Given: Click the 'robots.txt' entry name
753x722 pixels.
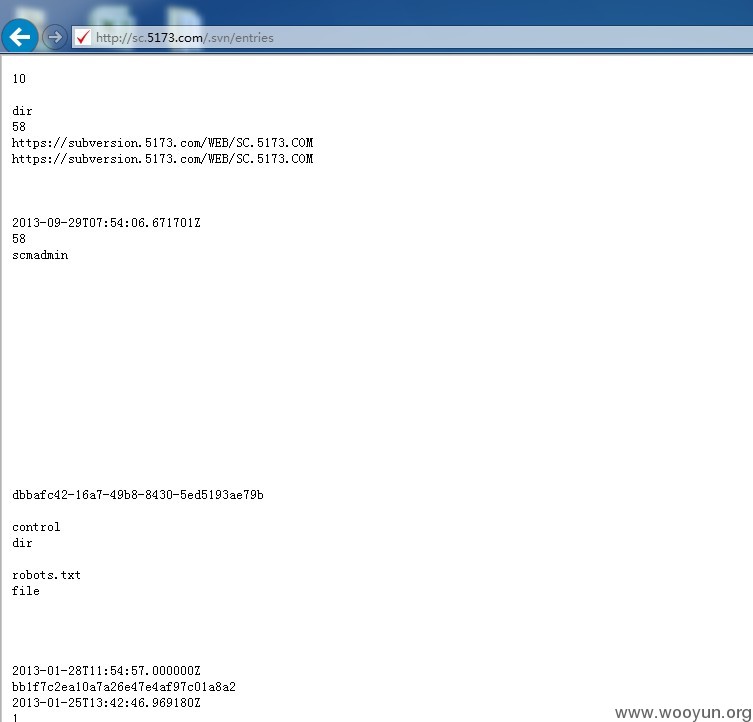Looking at the screenshot, I should click(46, 575).
